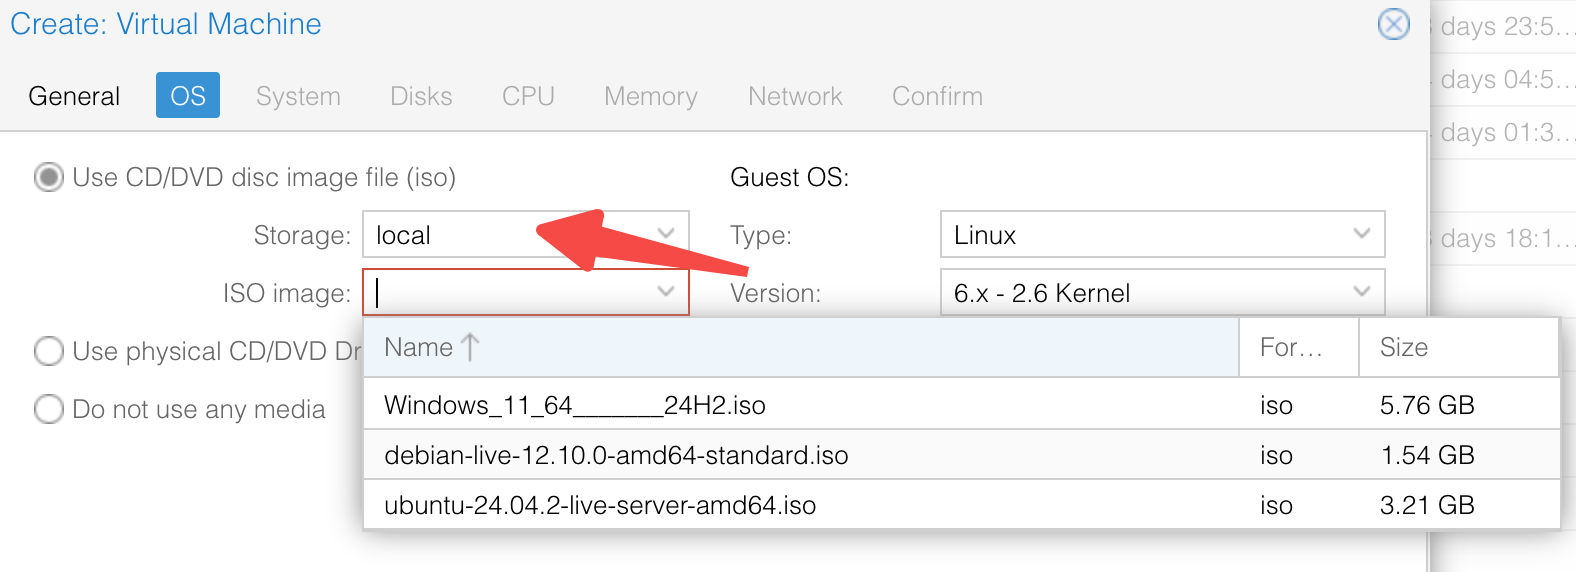The height and width of the screenshot is (572, 1576).
Task: Go to the System tab
Action: click(x=298, y=96)
